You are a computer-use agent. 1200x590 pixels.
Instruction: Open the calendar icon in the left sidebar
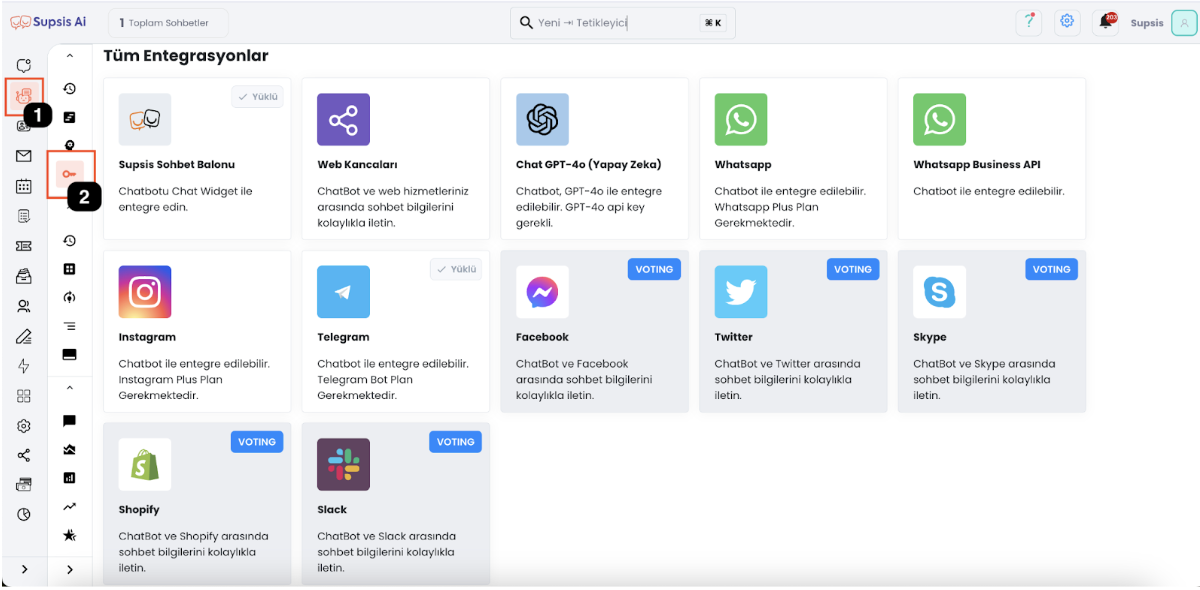[x=24, y=186]
